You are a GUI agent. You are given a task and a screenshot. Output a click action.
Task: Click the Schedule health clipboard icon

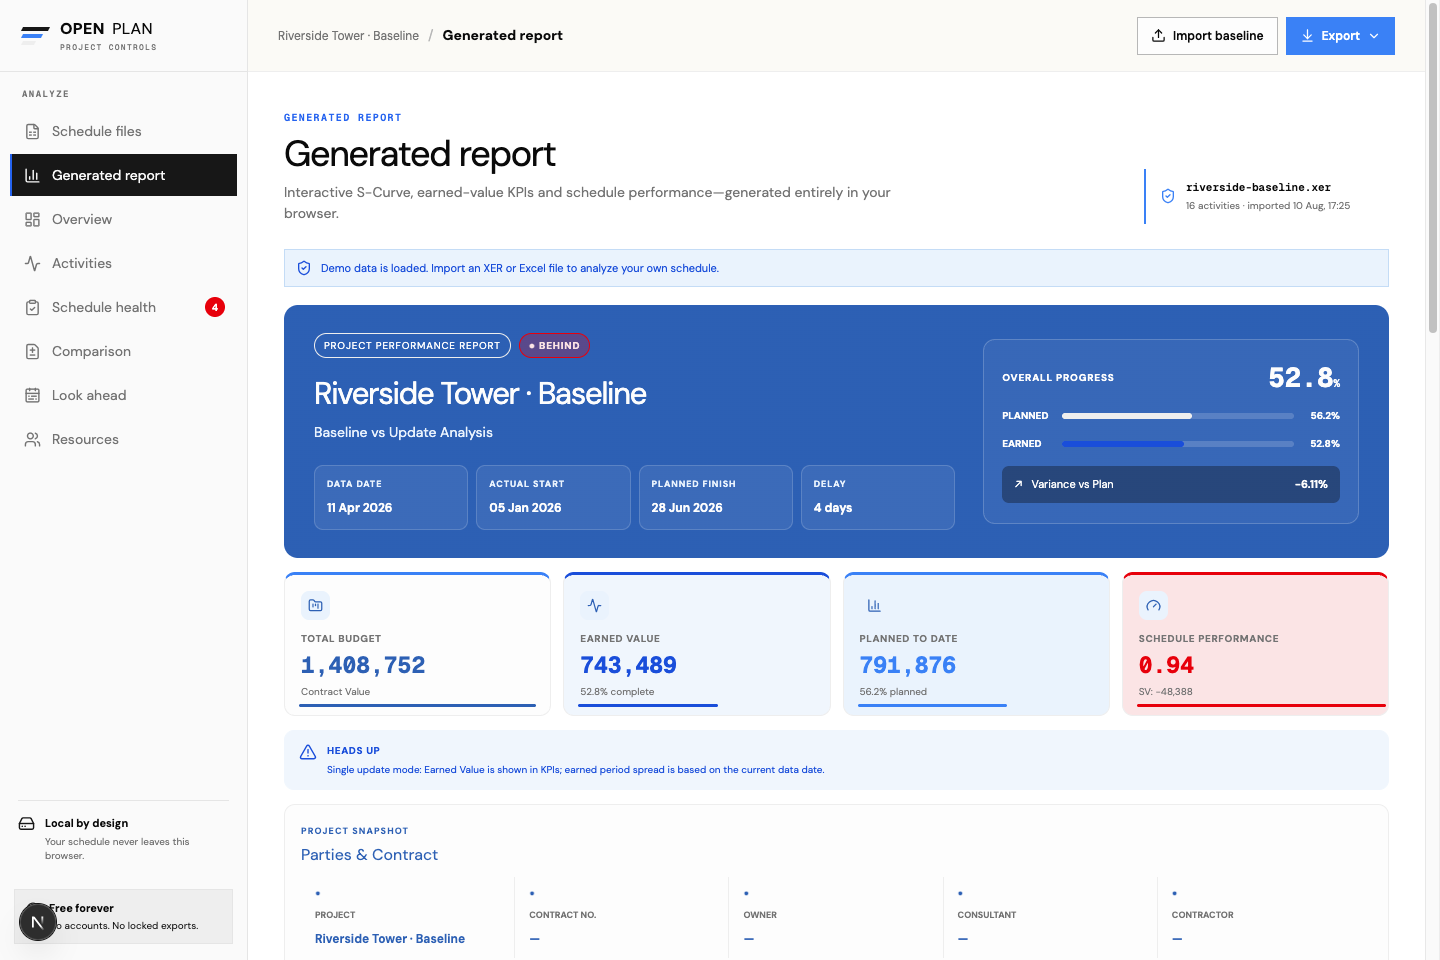click(x=33, y=307)
